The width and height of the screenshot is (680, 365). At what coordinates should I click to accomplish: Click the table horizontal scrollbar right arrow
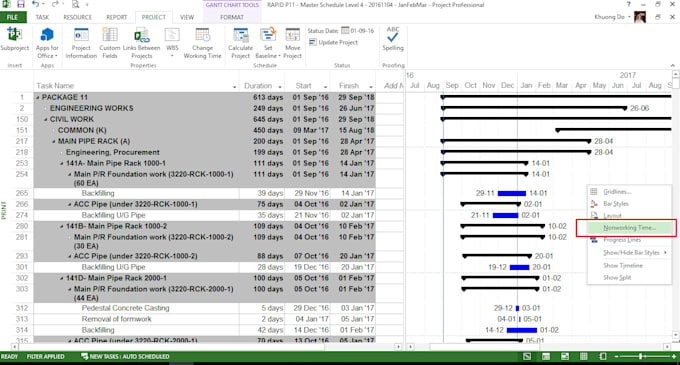(398, 347)
